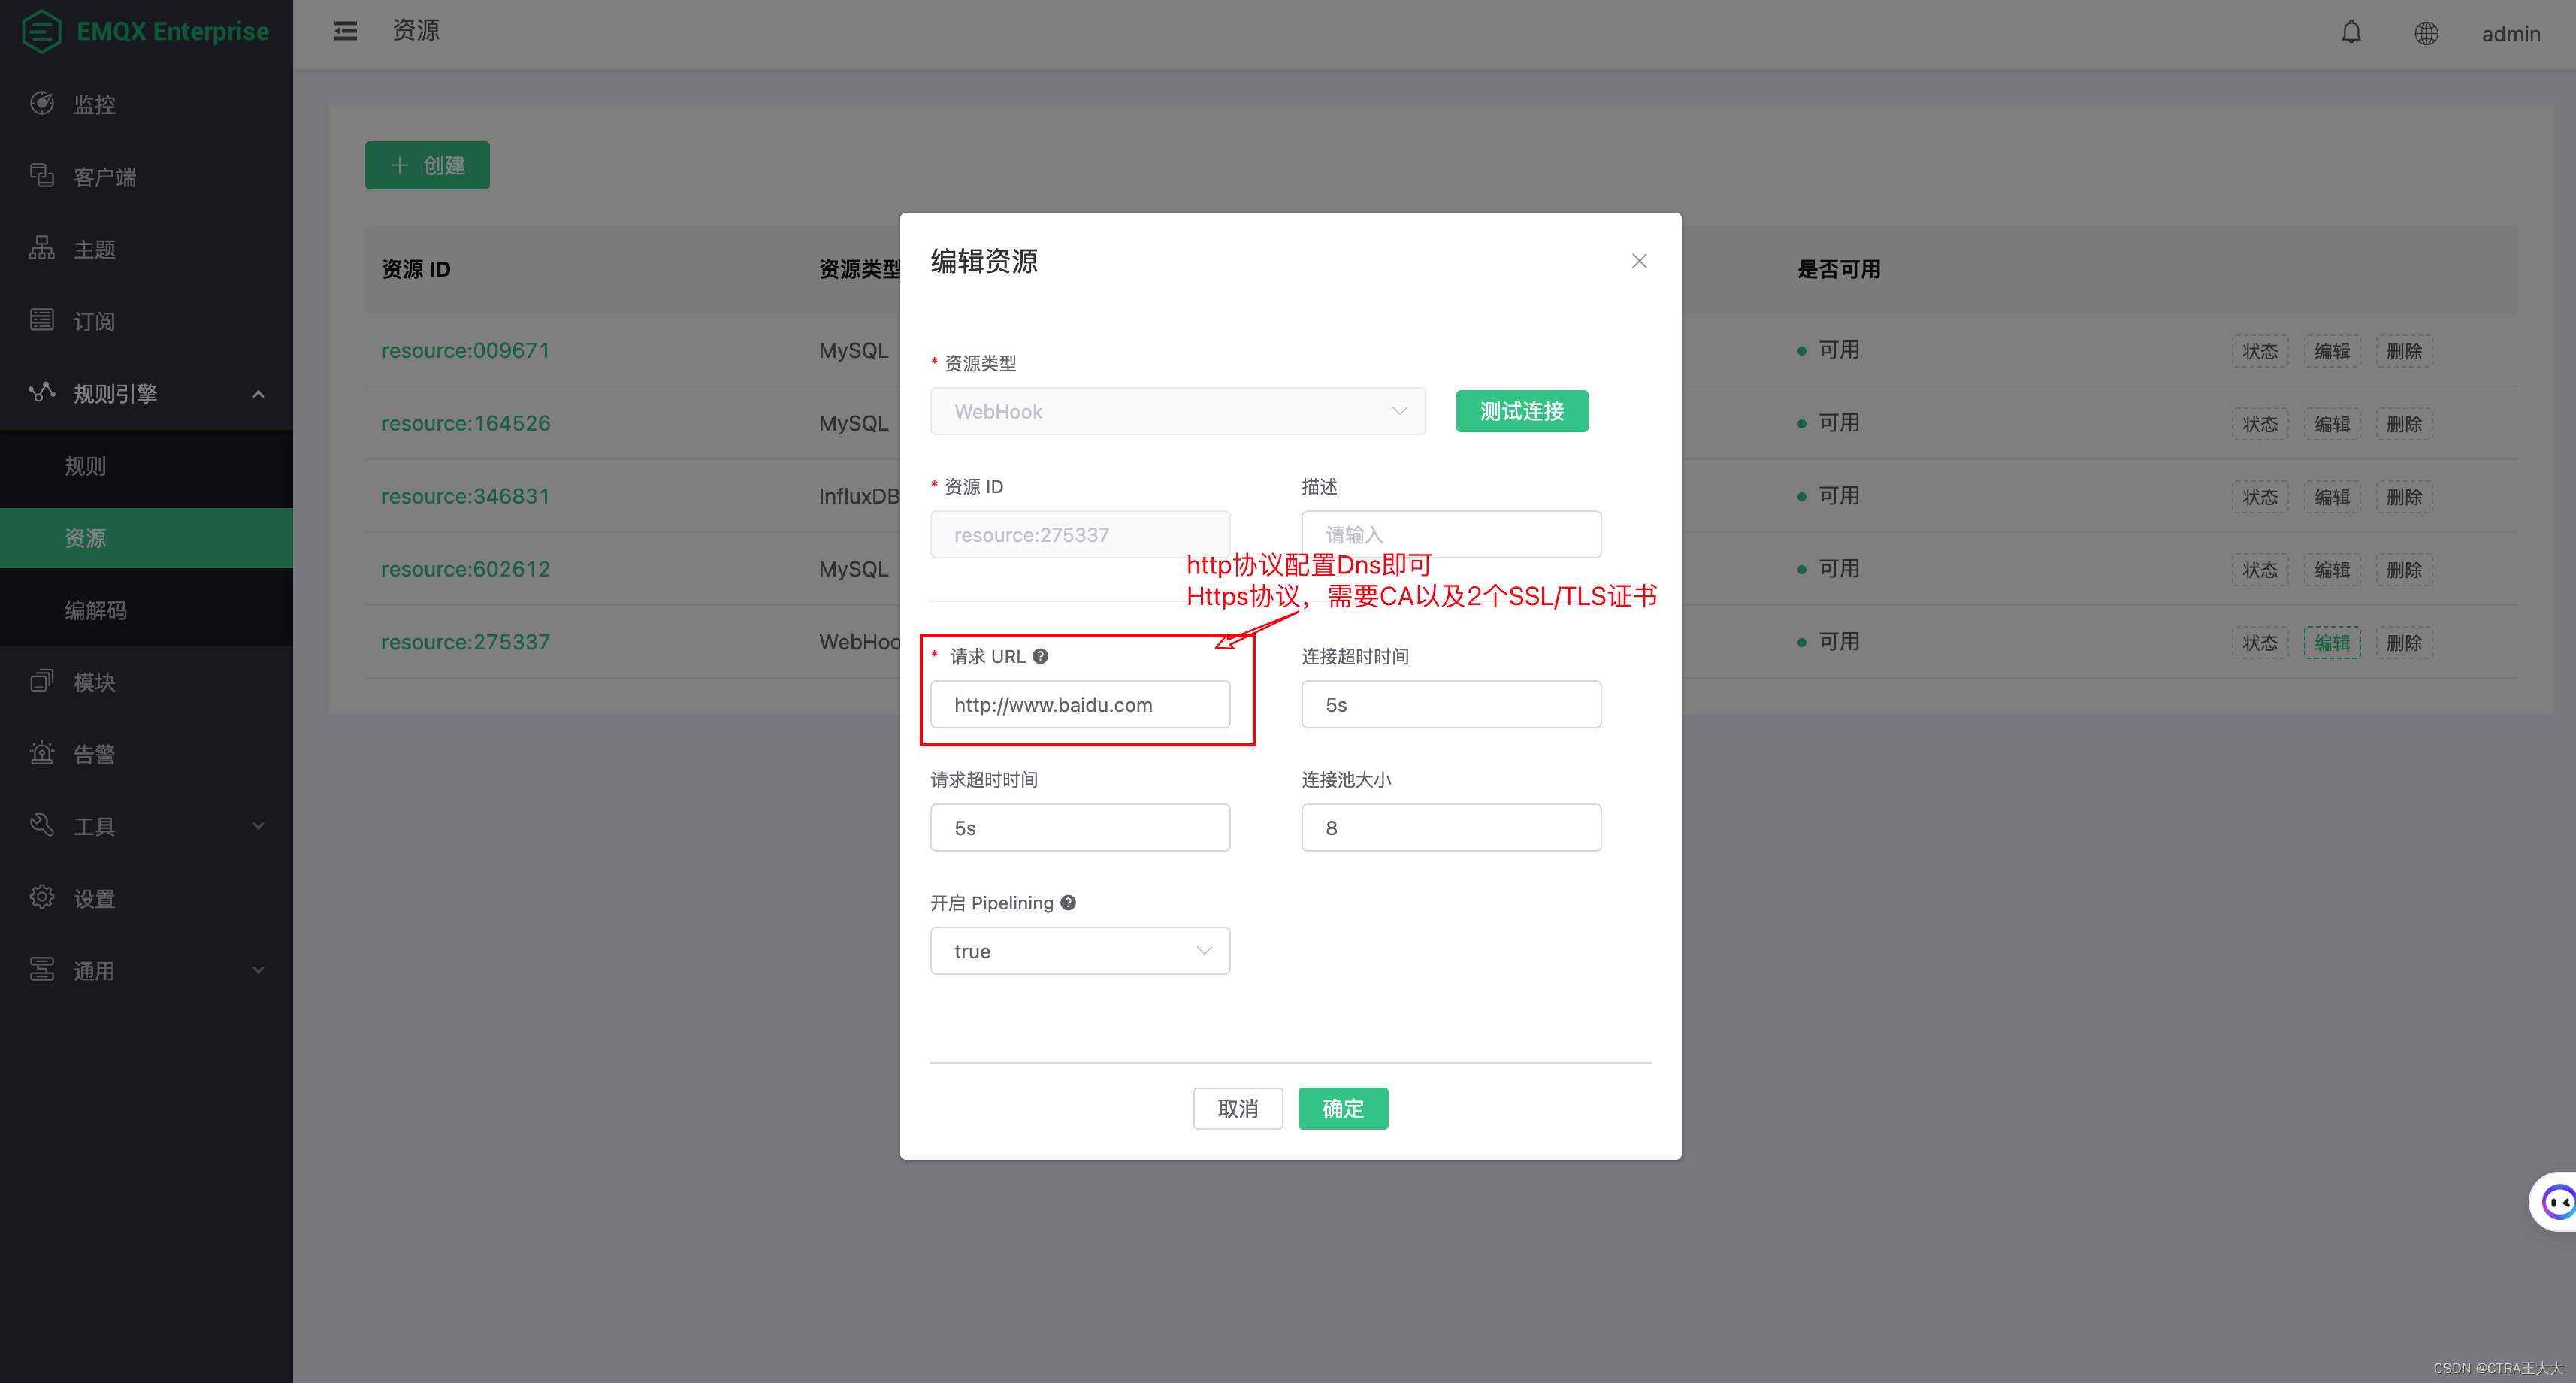
Task: Click the help icon beside 开启 Pipelining
Action: click(1068, 902)
